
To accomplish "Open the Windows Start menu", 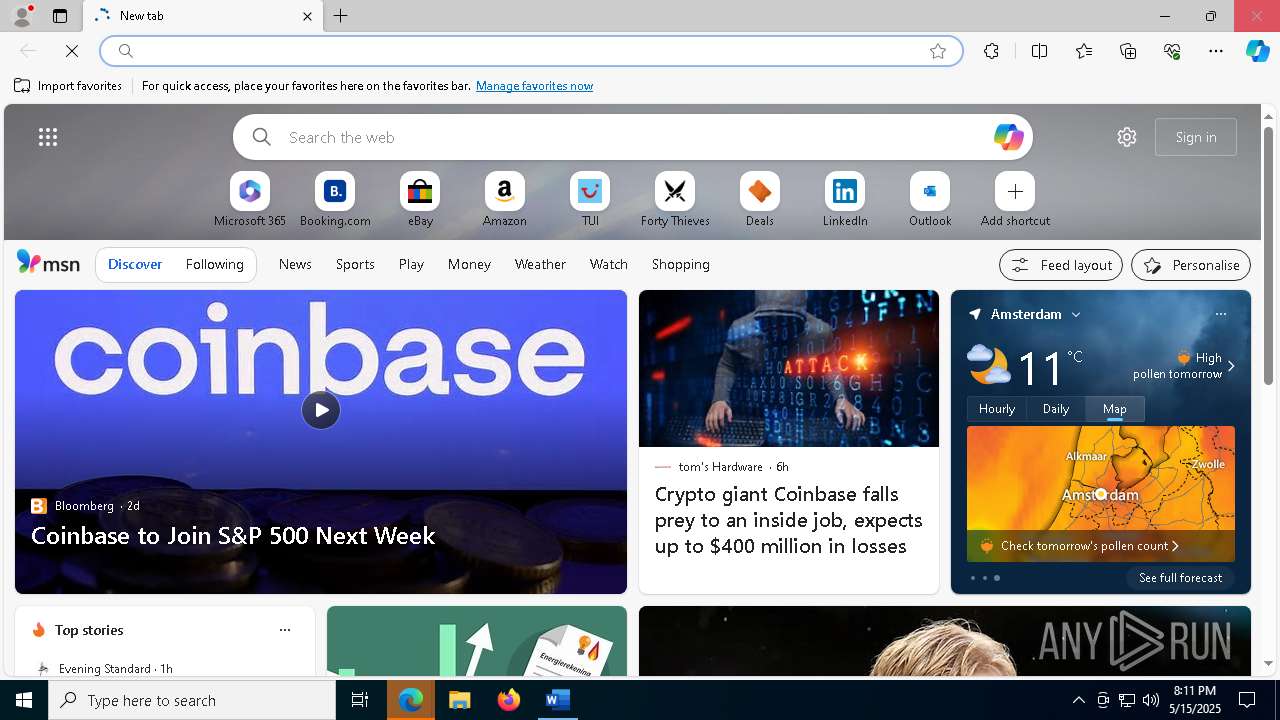I will pos(24,700).
